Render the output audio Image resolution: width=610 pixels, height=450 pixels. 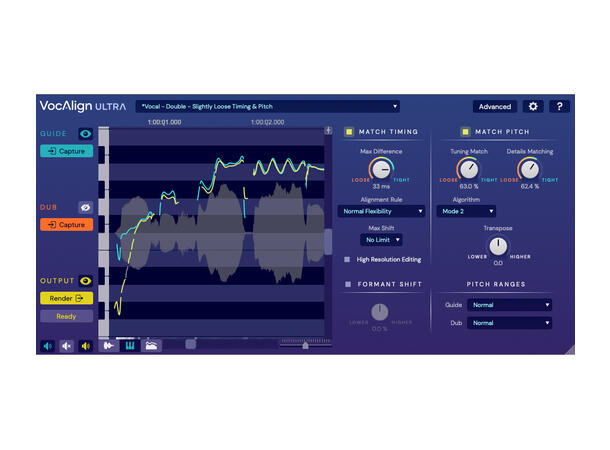click(x=67, y=298)
